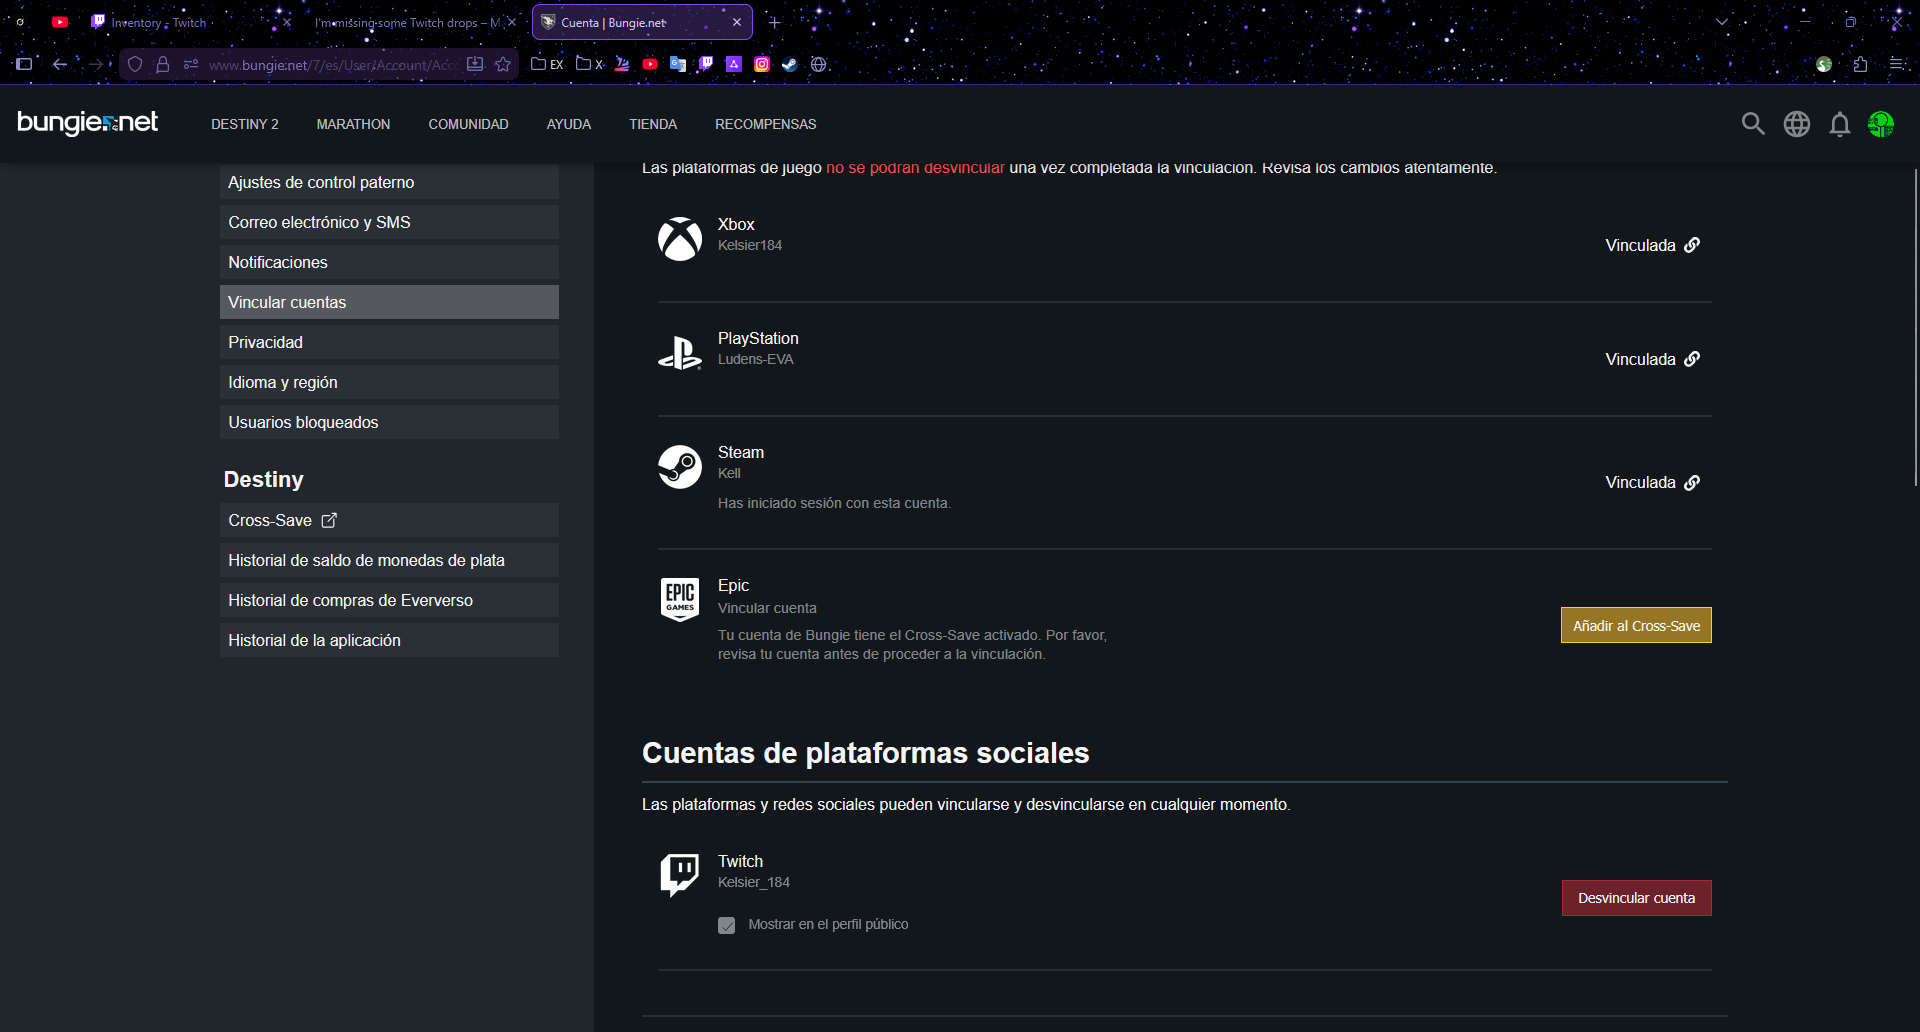This screenshot has height=1032, width=1920.
Task: Click the 'Añadir al Cross-Save' button
Action: 1636,626
